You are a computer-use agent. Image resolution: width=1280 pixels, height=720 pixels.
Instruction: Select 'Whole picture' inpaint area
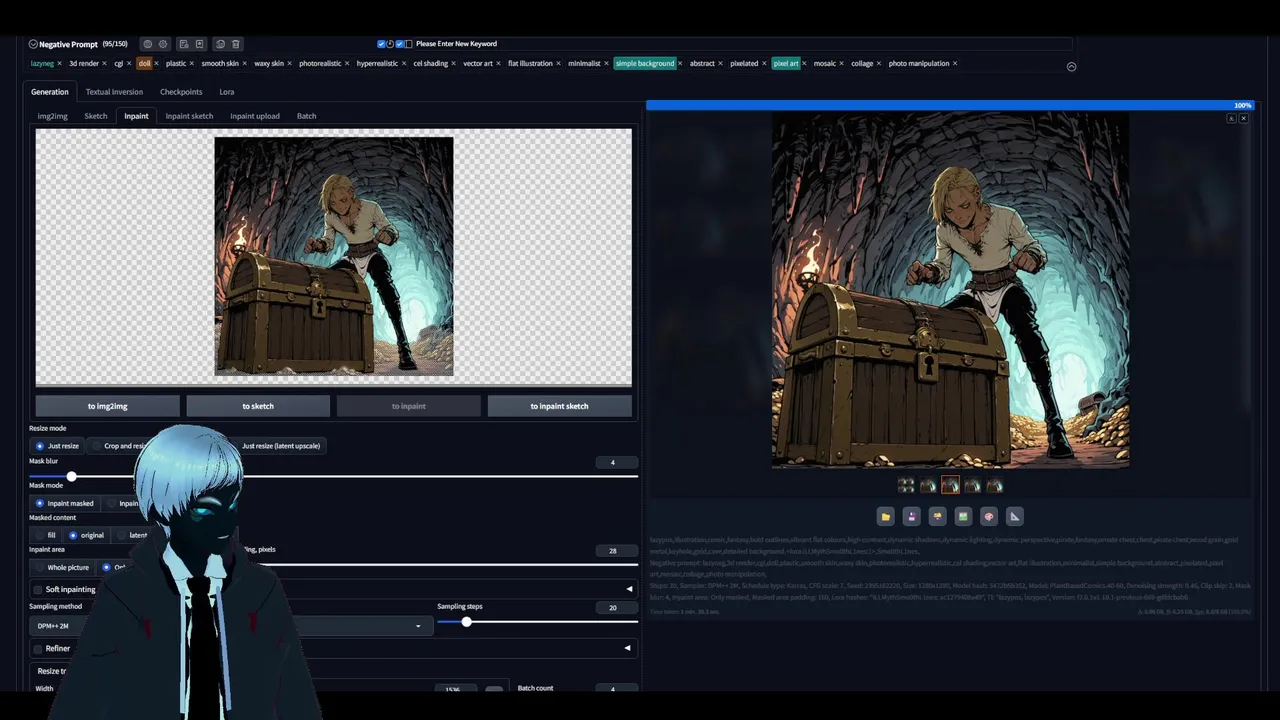click(62, 567)
